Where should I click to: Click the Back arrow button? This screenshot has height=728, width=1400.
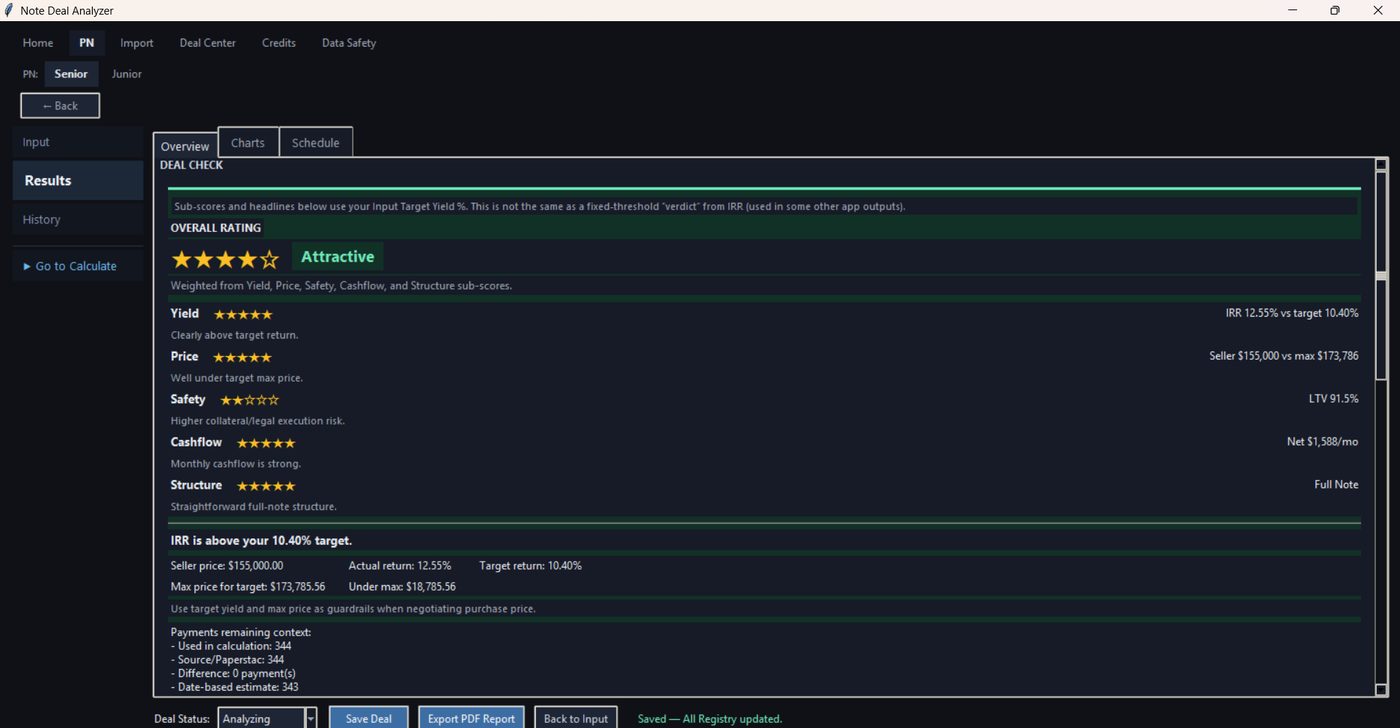point(60,105)
